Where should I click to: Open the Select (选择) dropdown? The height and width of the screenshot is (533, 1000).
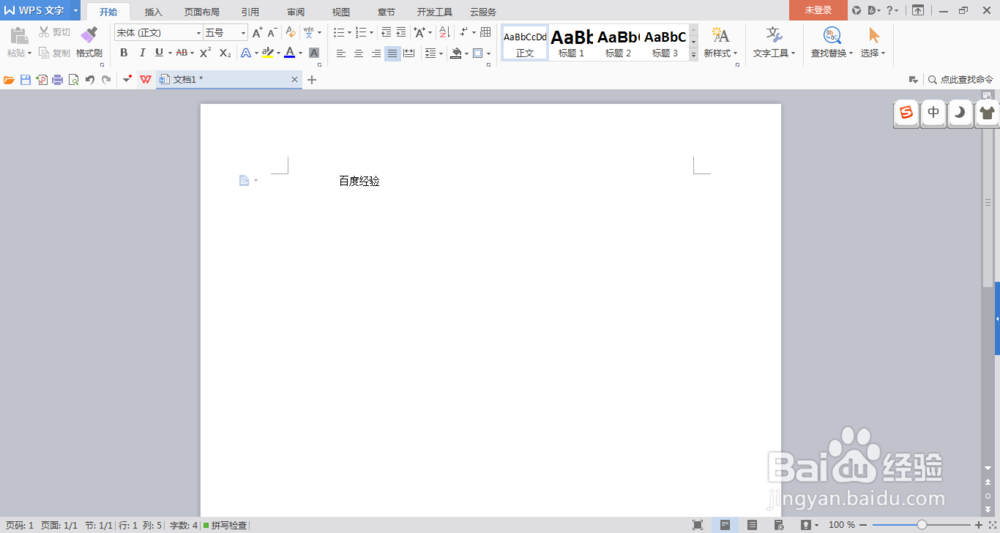pyautogui.click(x=873, y=54)
